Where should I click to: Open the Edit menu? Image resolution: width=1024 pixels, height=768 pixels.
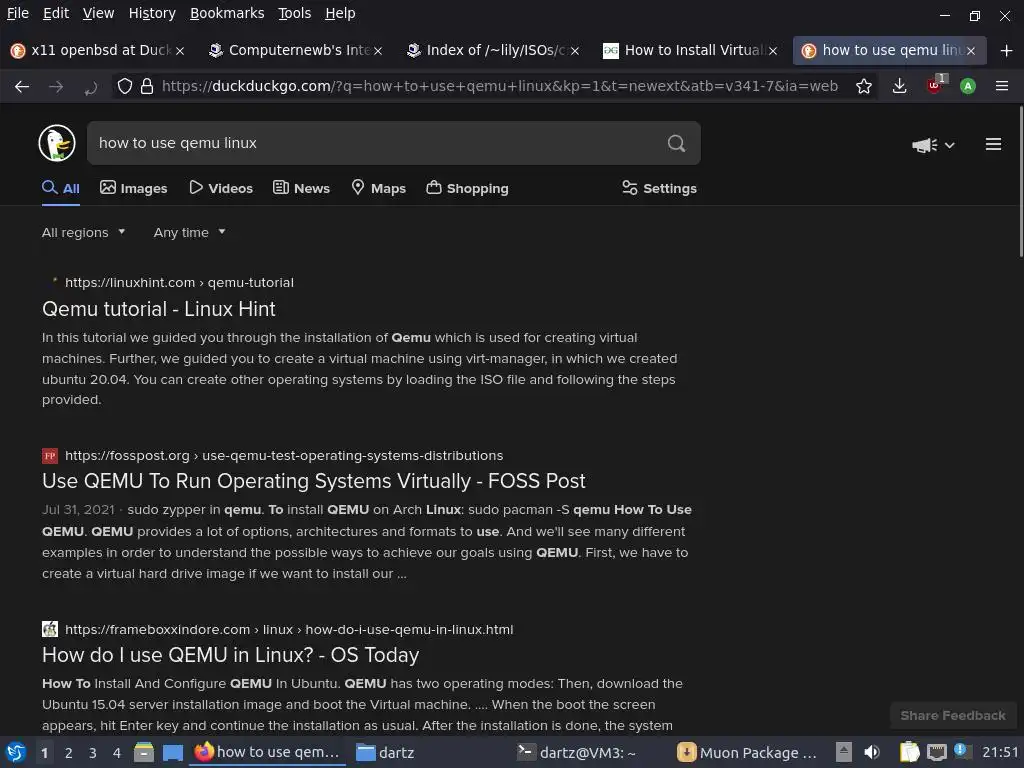(56, 13)
